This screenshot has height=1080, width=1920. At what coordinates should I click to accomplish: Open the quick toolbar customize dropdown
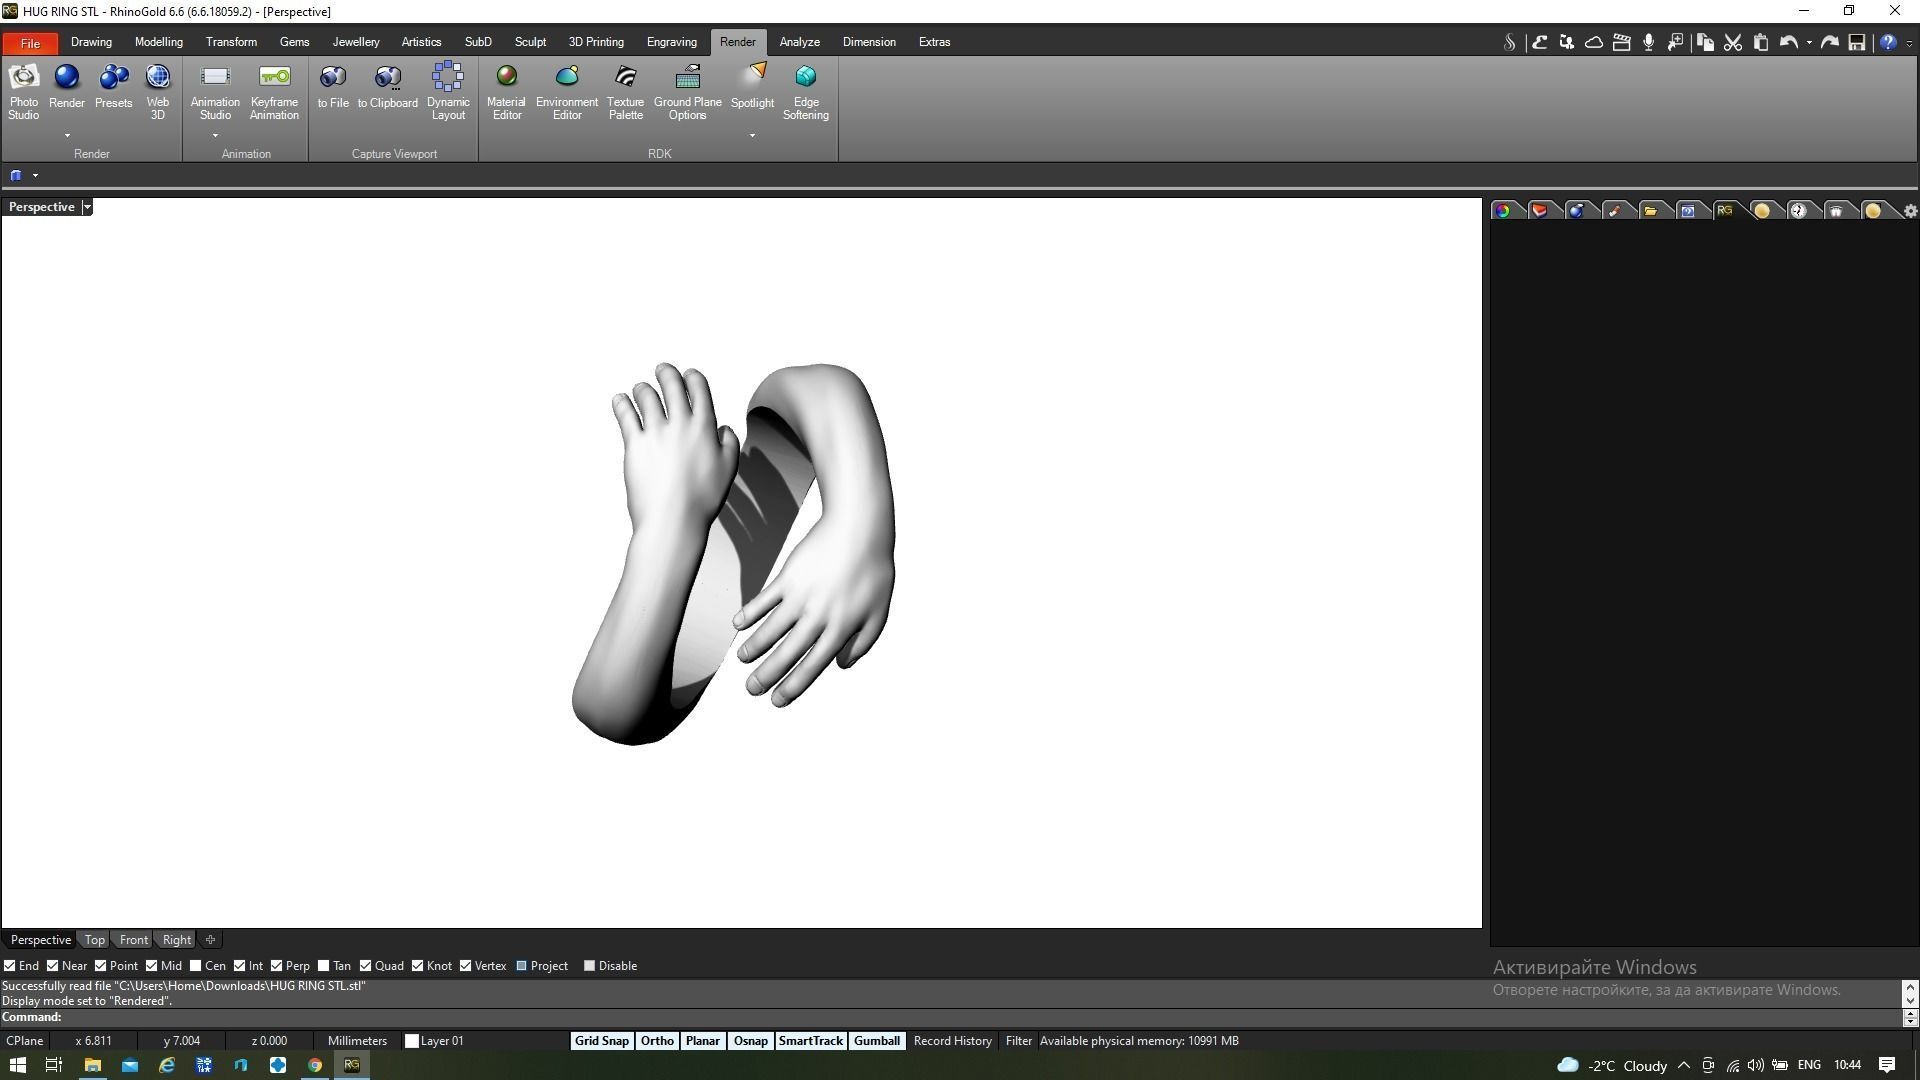click(1909, 43)
